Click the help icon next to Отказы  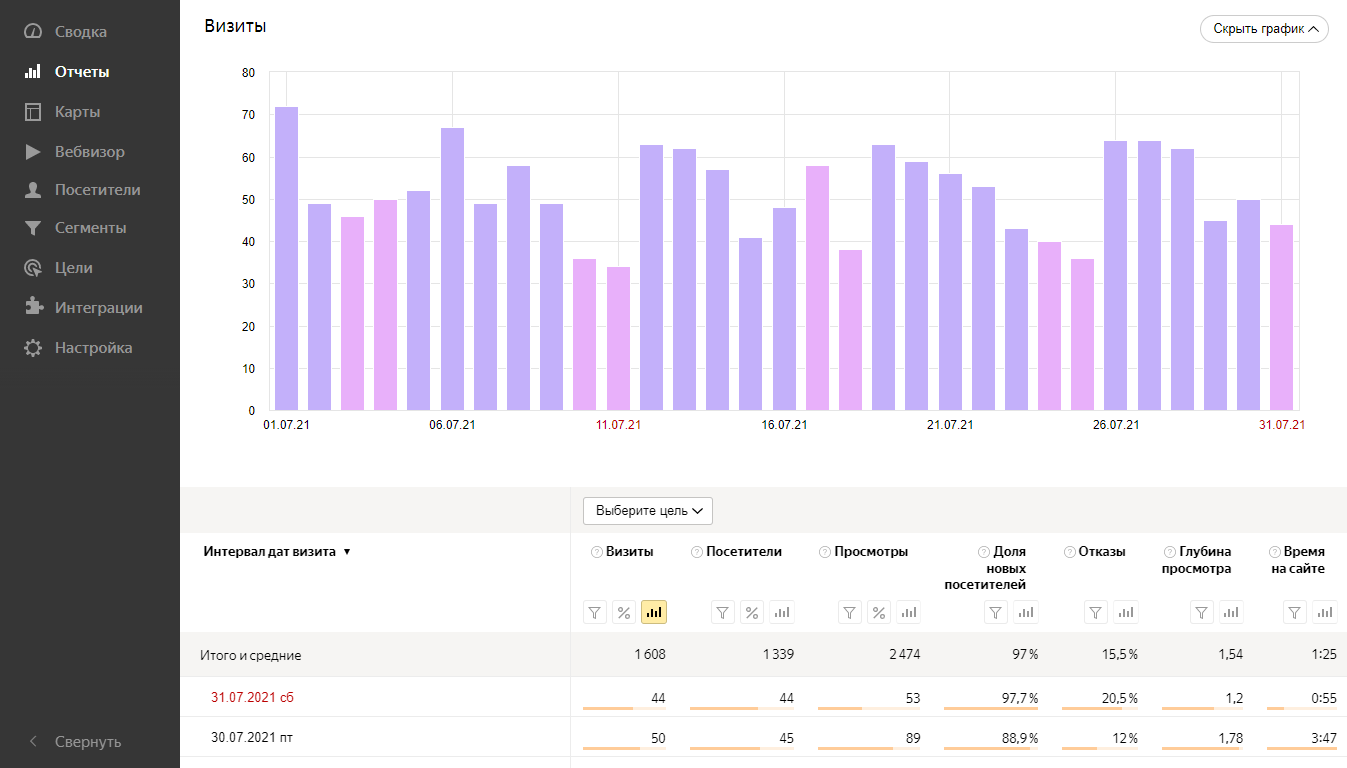1070,552
